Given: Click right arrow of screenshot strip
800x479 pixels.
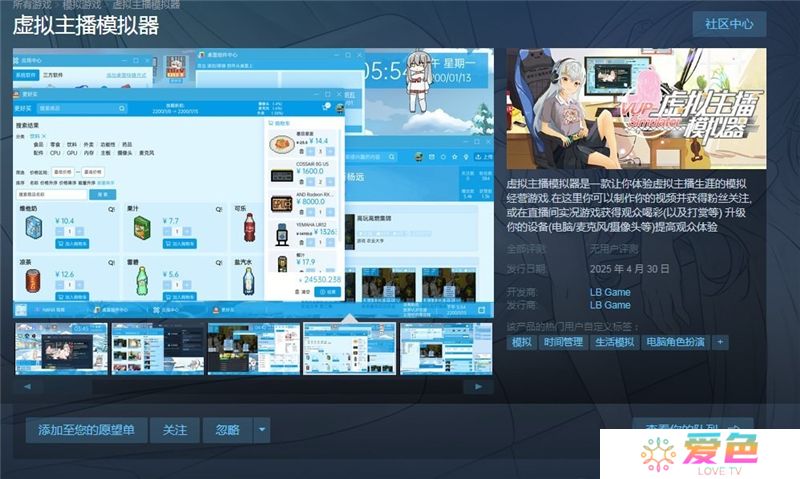Looking at the screenshot, I should 479,387.
